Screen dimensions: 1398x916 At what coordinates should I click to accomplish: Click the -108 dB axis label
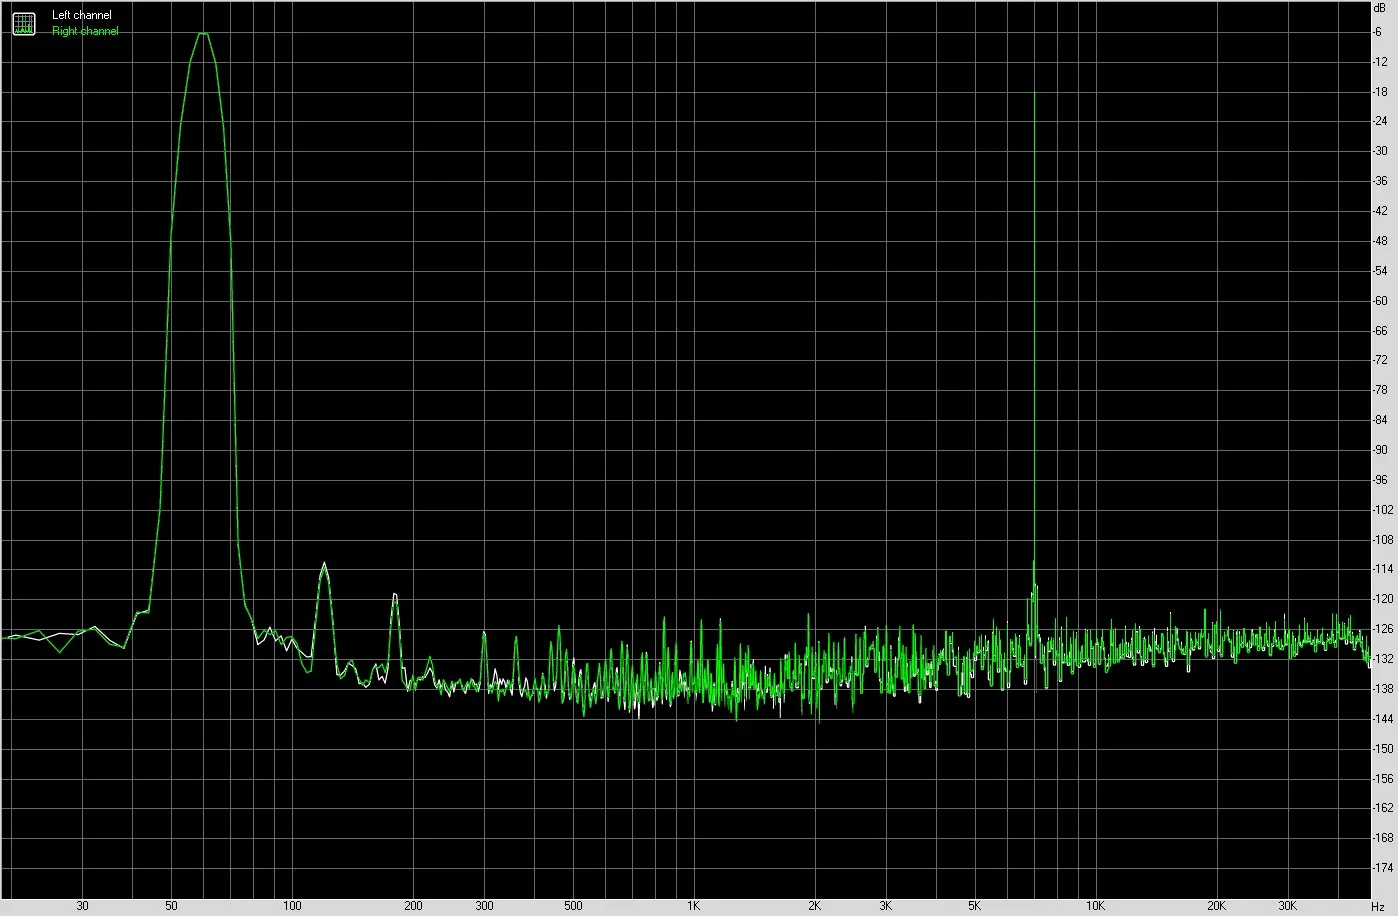click(1384, 539)
